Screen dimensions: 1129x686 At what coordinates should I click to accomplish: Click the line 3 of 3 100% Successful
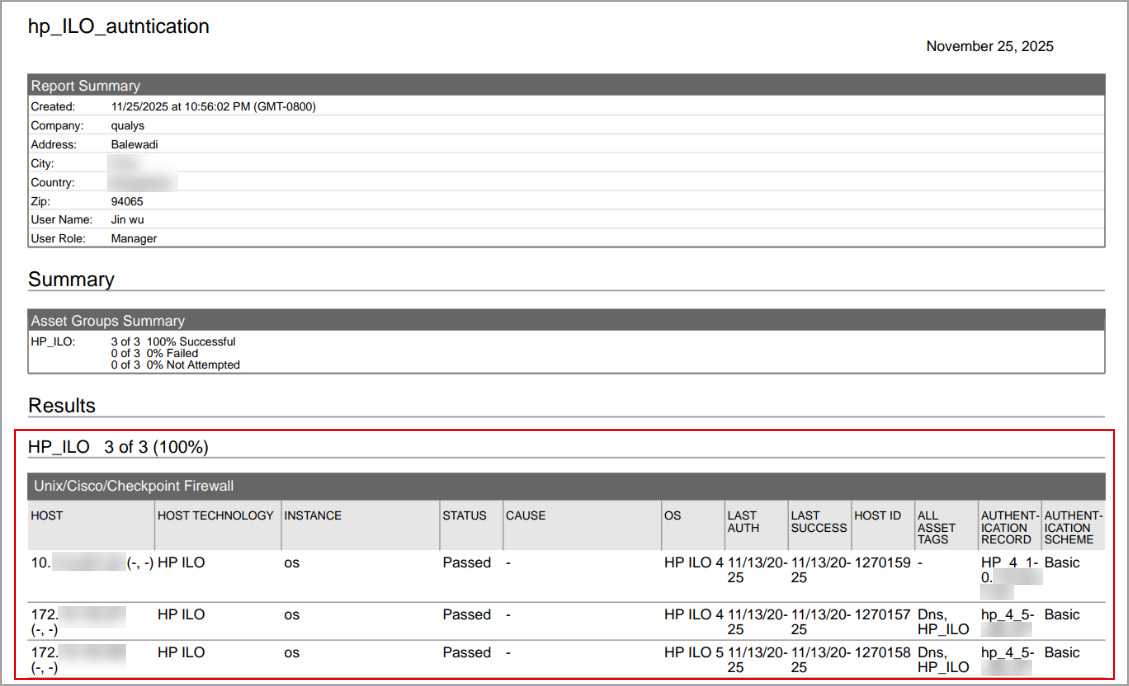pyautogui.click(x=173, y=341)
